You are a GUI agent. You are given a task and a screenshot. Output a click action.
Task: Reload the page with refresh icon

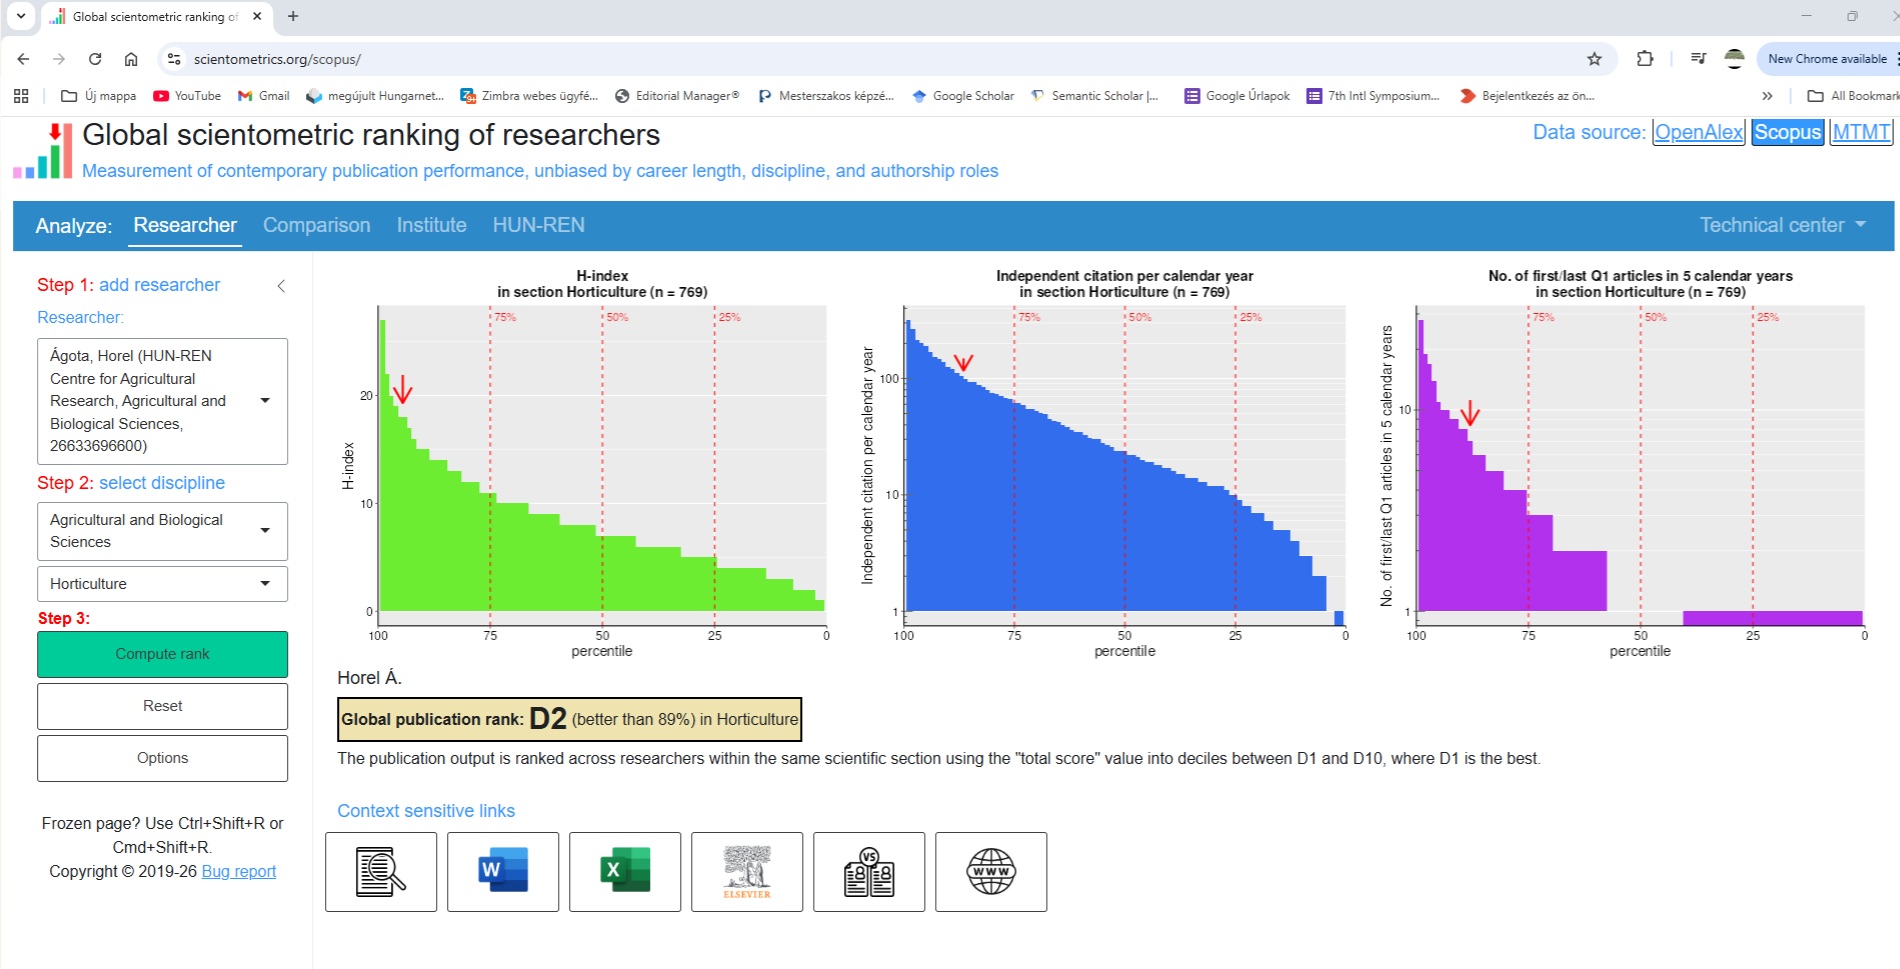click(x=95, y=59)
